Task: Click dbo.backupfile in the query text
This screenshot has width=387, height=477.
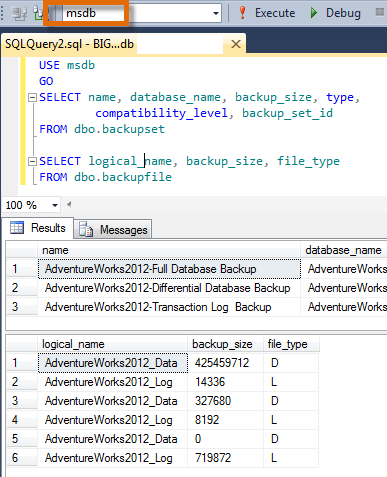Action: pos(123,177)
